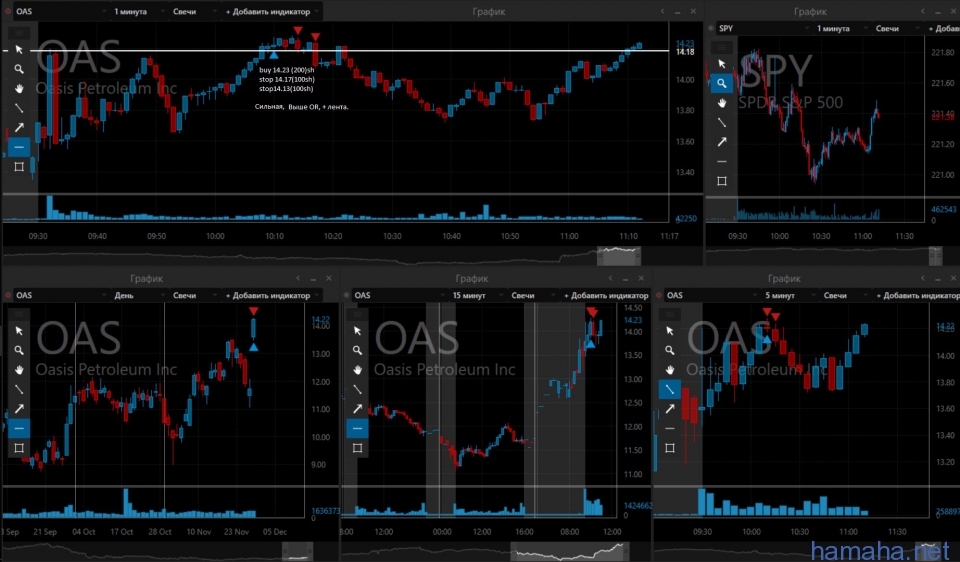Click the 'График' title of the 15-minute panel
Viewport: 960px width, 562px height.
(471, 279)
